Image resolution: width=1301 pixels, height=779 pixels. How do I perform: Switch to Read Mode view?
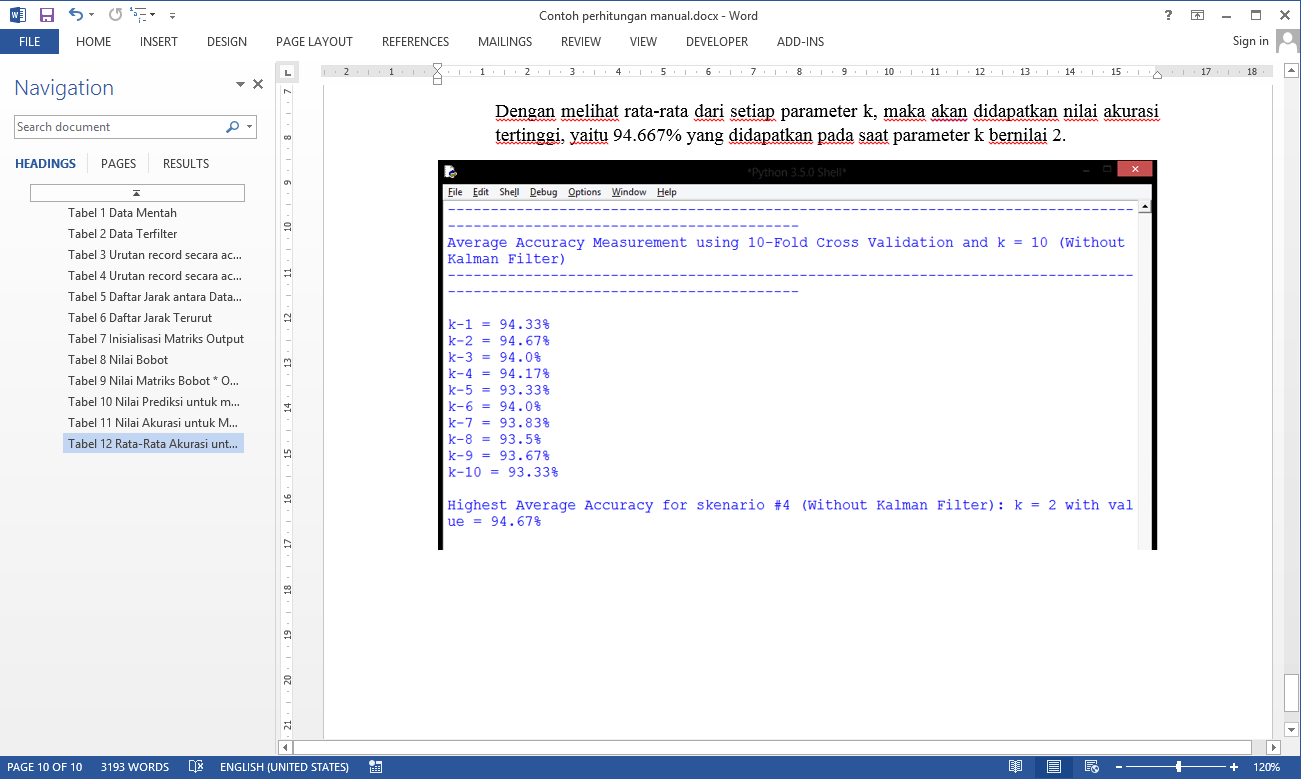coord(1015,767)
